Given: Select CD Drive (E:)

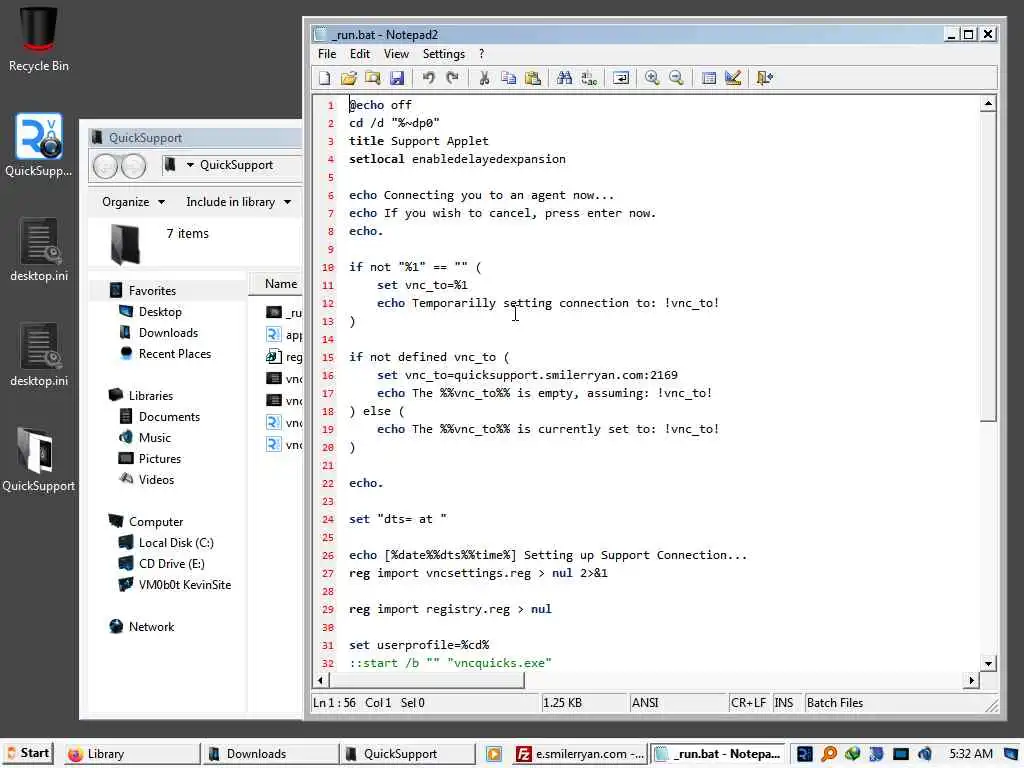Looking at the screenshot, I should (x=171, y=564).
